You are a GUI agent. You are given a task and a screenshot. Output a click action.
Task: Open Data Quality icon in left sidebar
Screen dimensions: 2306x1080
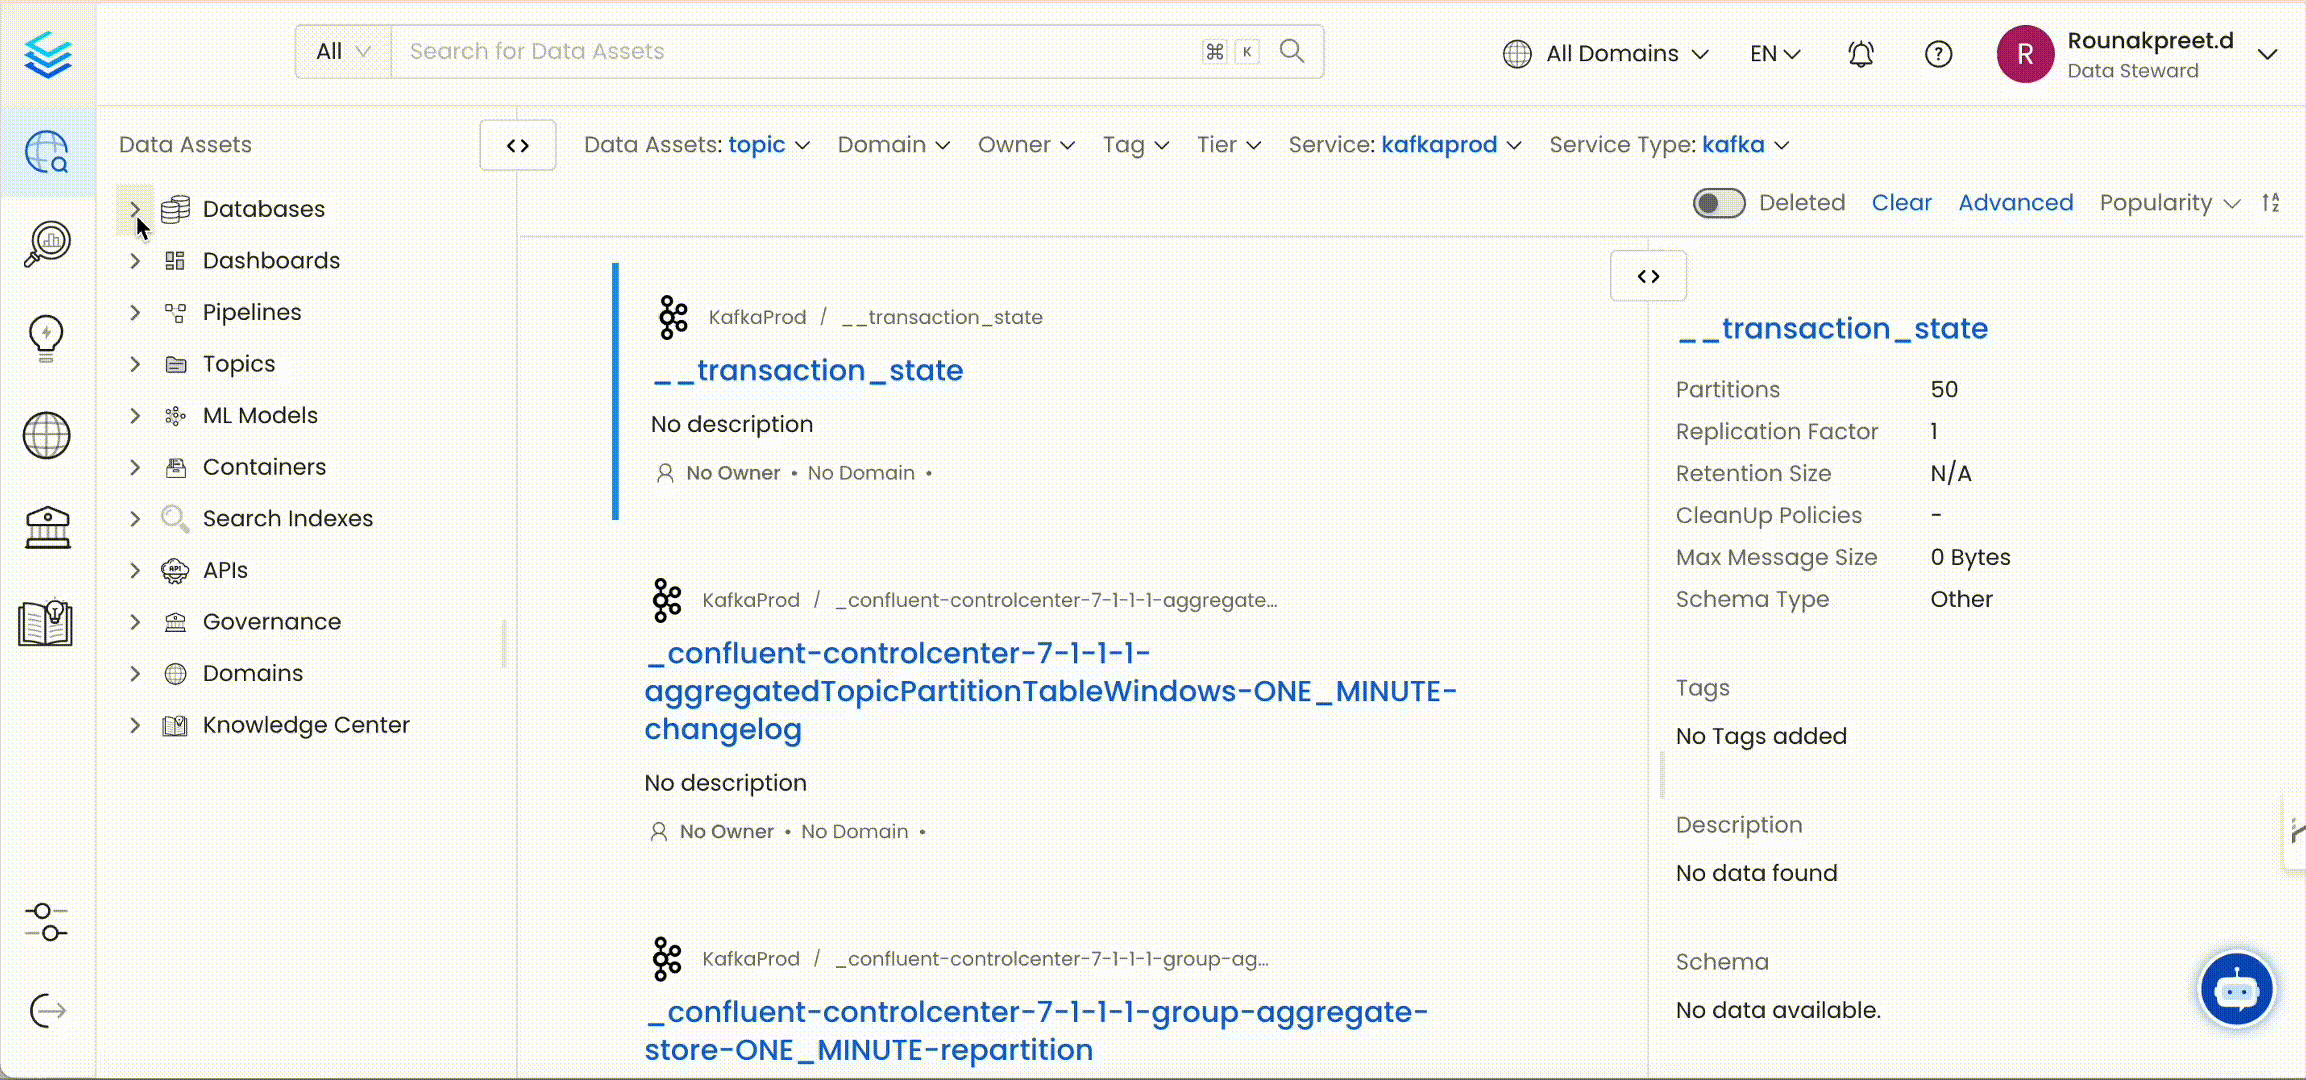46,243
